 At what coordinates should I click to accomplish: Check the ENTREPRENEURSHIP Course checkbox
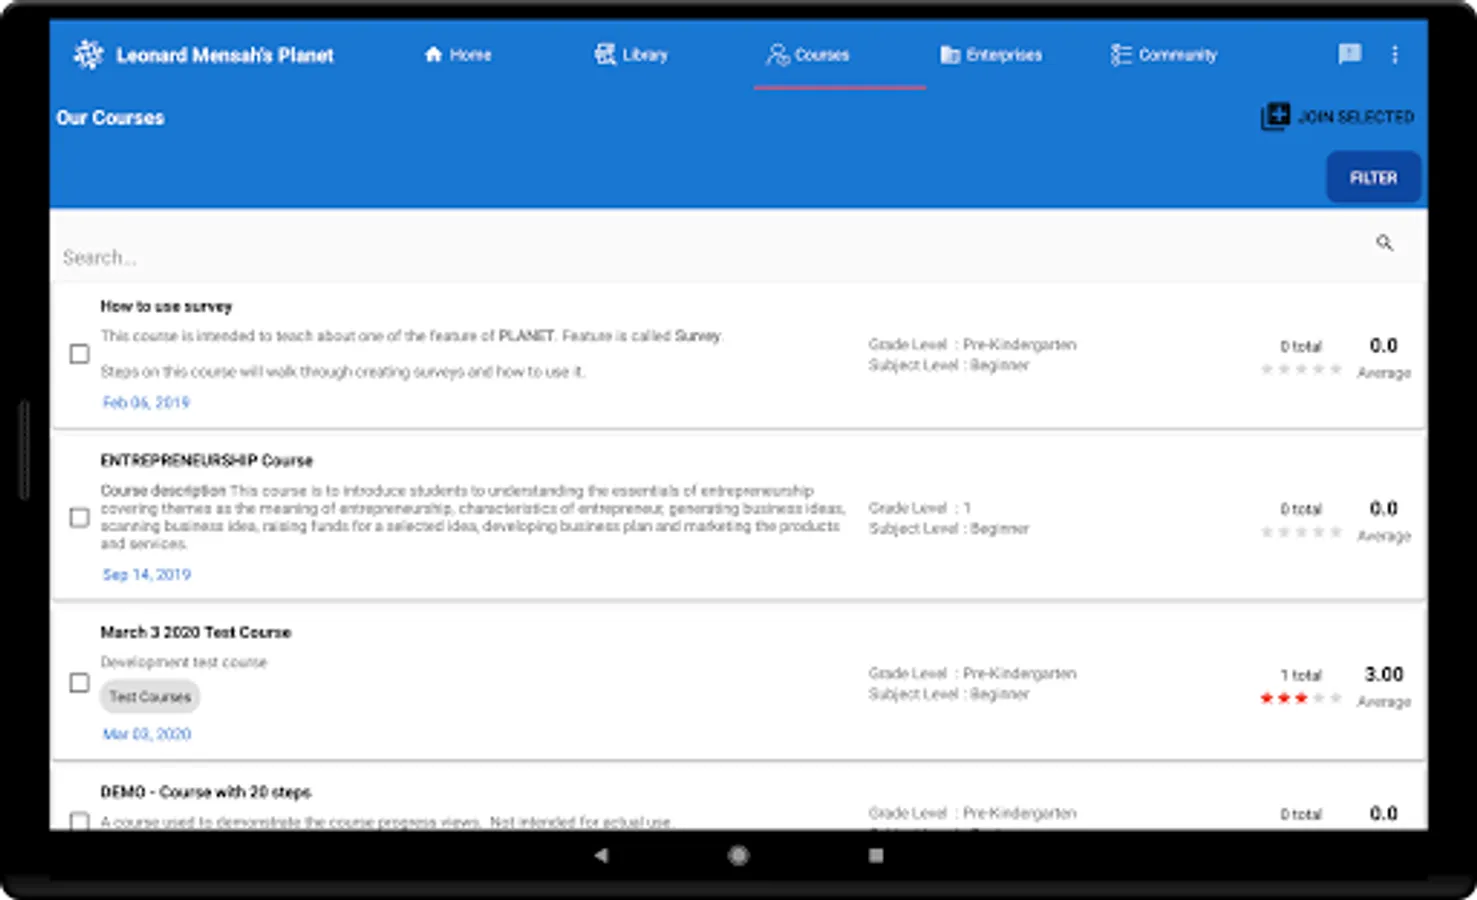79,517
